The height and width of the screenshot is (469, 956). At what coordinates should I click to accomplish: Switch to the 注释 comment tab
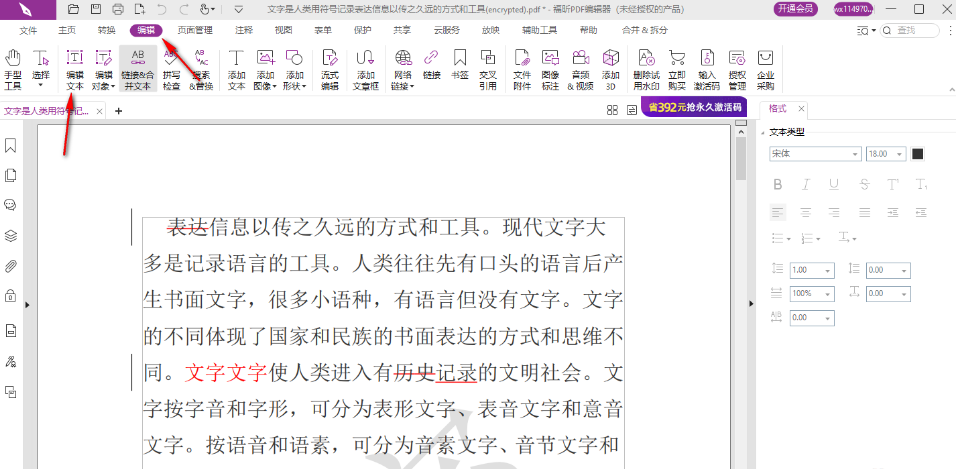pos(244,30)
